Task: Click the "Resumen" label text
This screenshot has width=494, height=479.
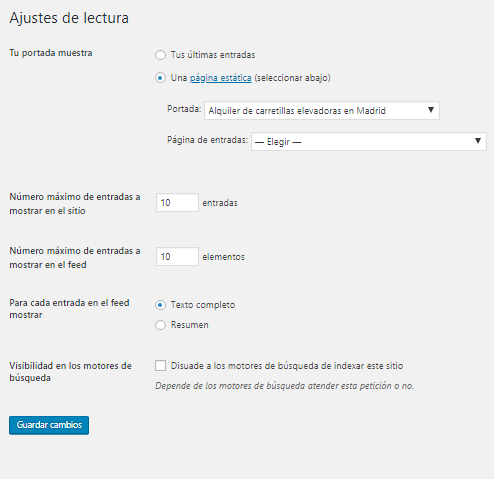Action: point(190,325)
